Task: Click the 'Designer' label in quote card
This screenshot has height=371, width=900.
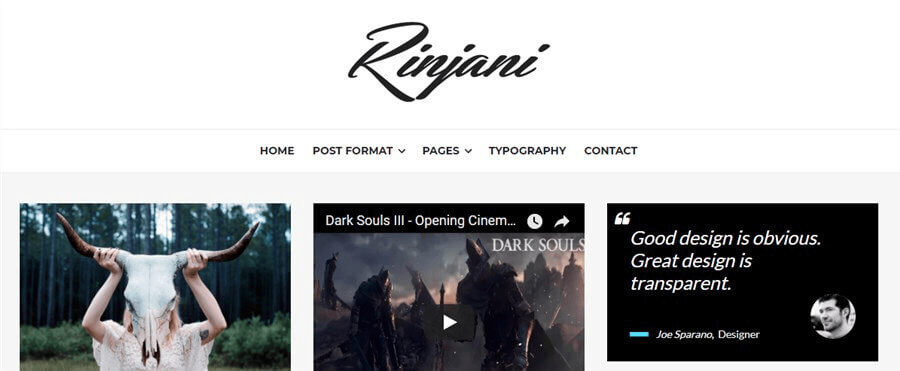Action: [x=739, y=334]
